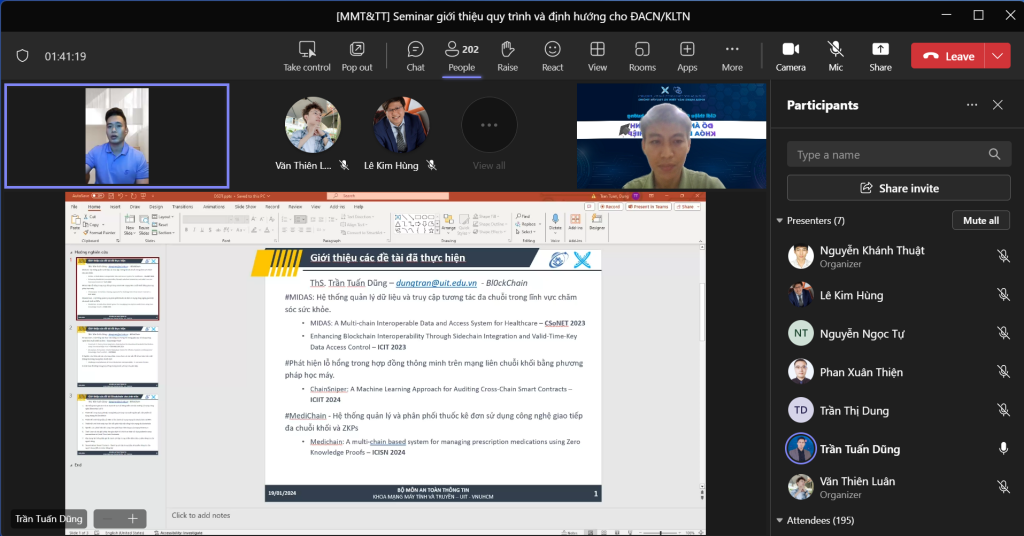
Task: Toggle mic for Nguyễn Khánh Thuật
Action: tap(1003, 257)
